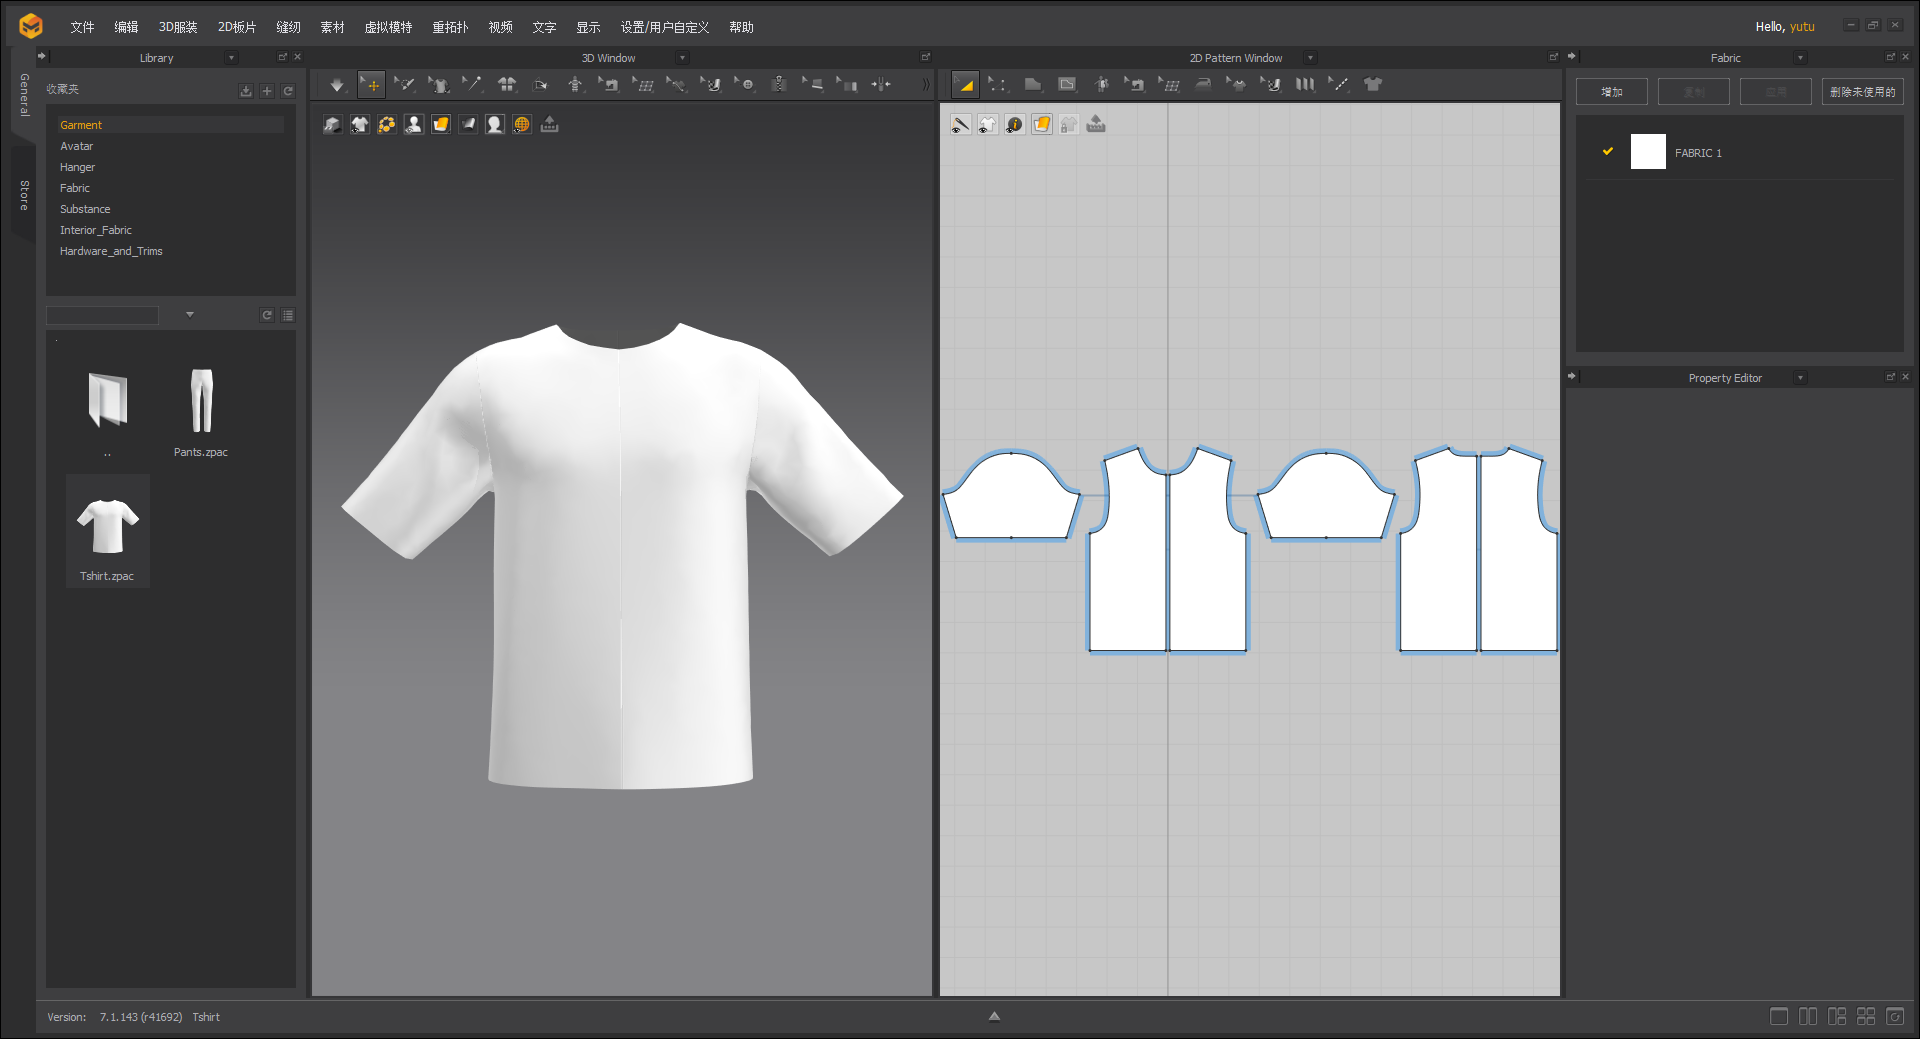1920x1039 pixels.
Task: Click the add-to-library plus icon above favorites
Action: coord(267,90)
